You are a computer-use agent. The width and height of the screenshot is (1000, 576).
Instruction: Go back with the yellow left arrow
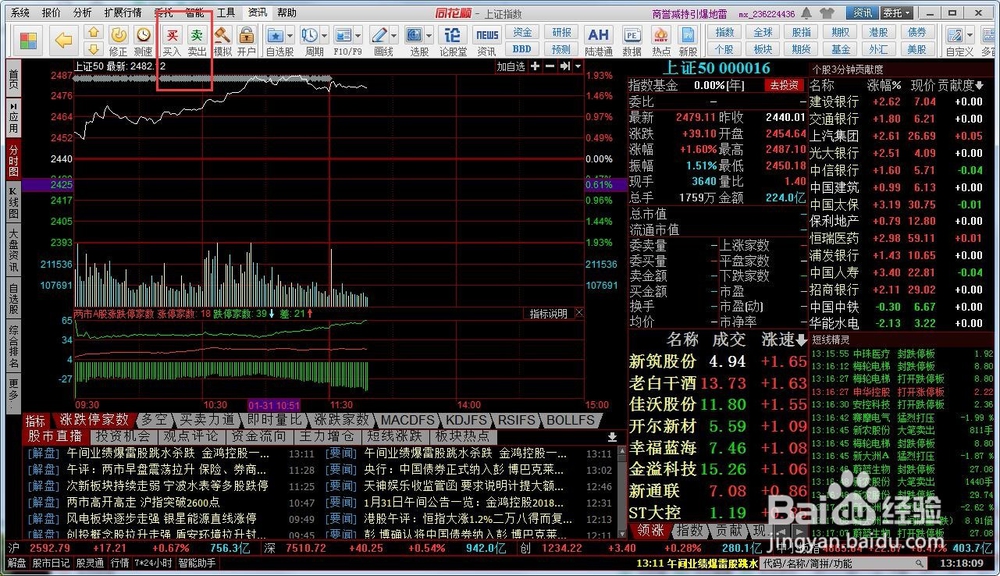tap(63, 41)
